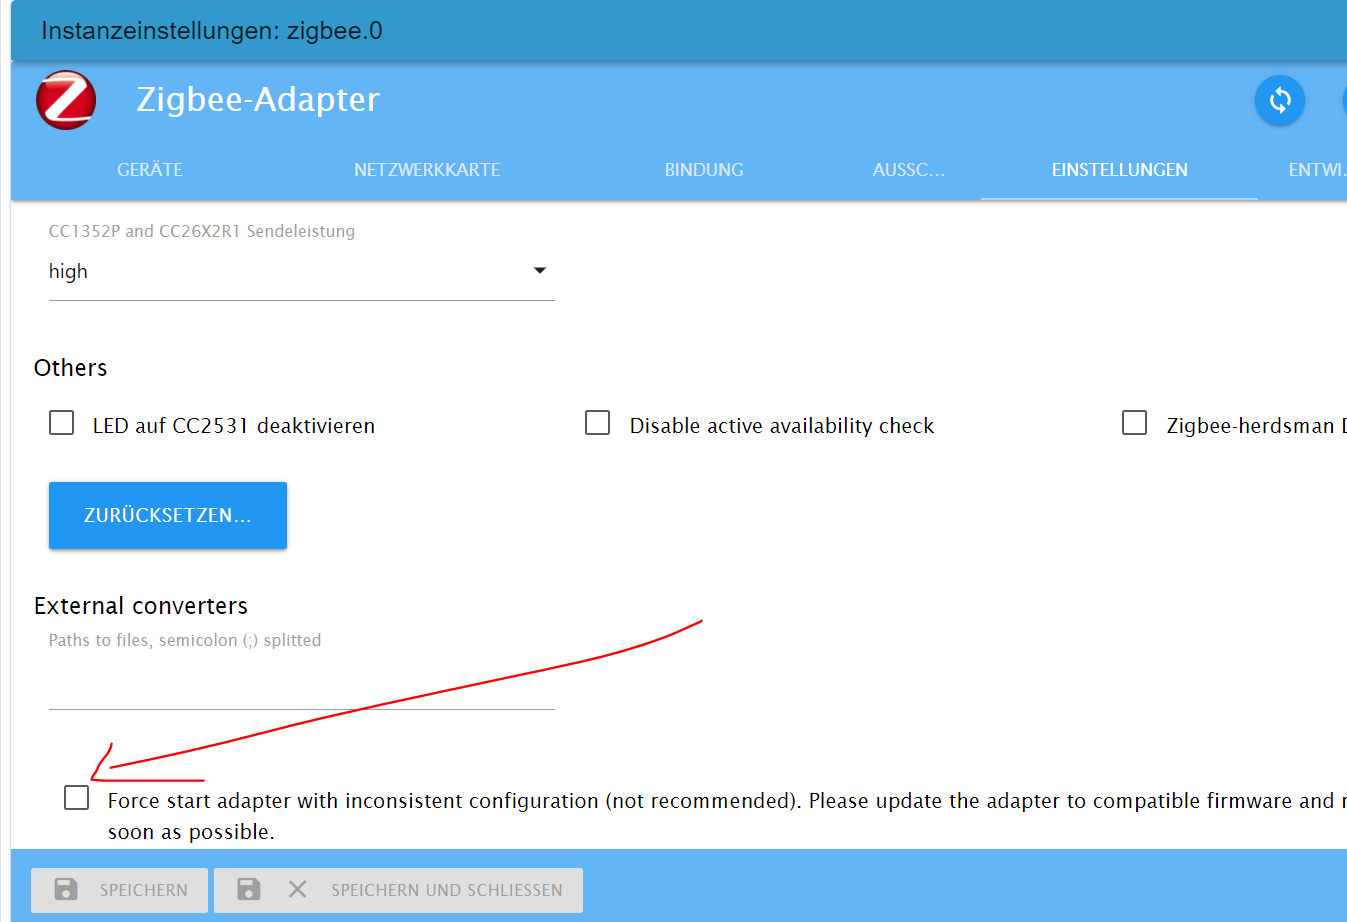Click the X icon on Speichern und Schliessen
Screen dimensions: 1347x922
point(297,889)
